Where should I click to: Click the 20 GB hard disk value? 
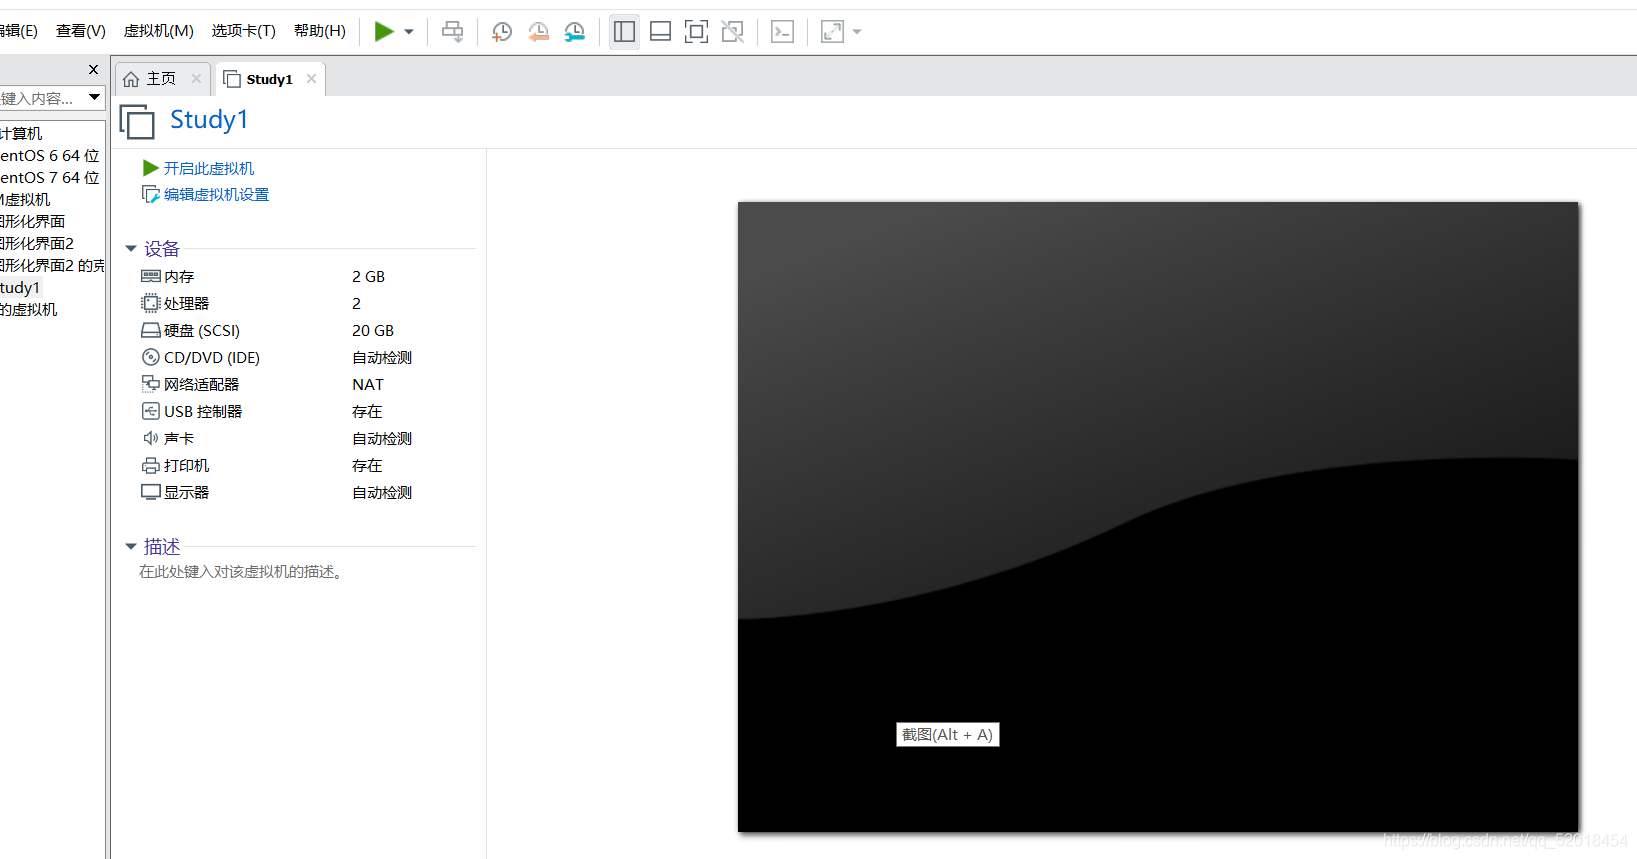pyautogui.click(x=373, y=330)
